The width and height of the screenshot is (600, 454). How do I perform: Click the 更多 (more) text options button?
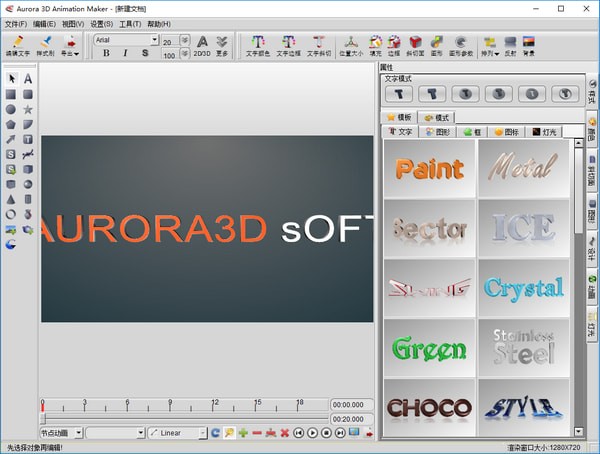[221, 44]
